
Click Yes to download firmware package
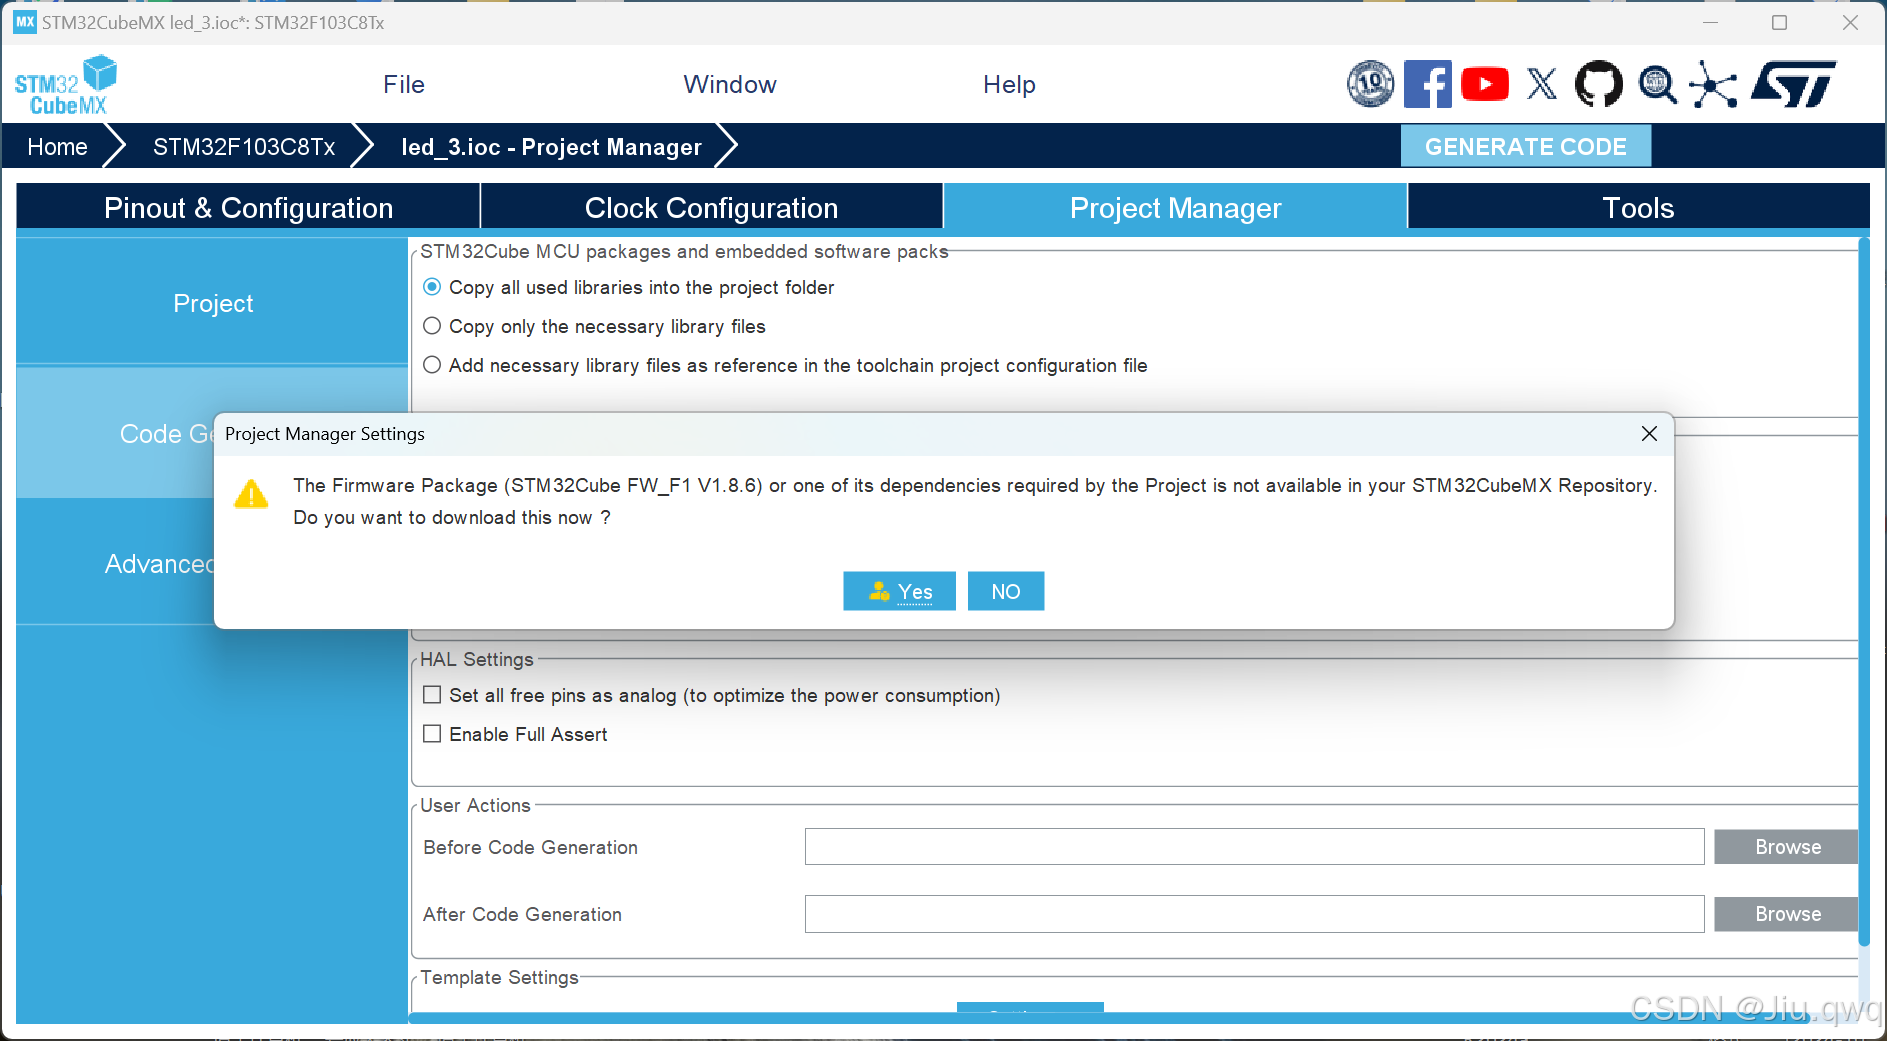(899, 591)
